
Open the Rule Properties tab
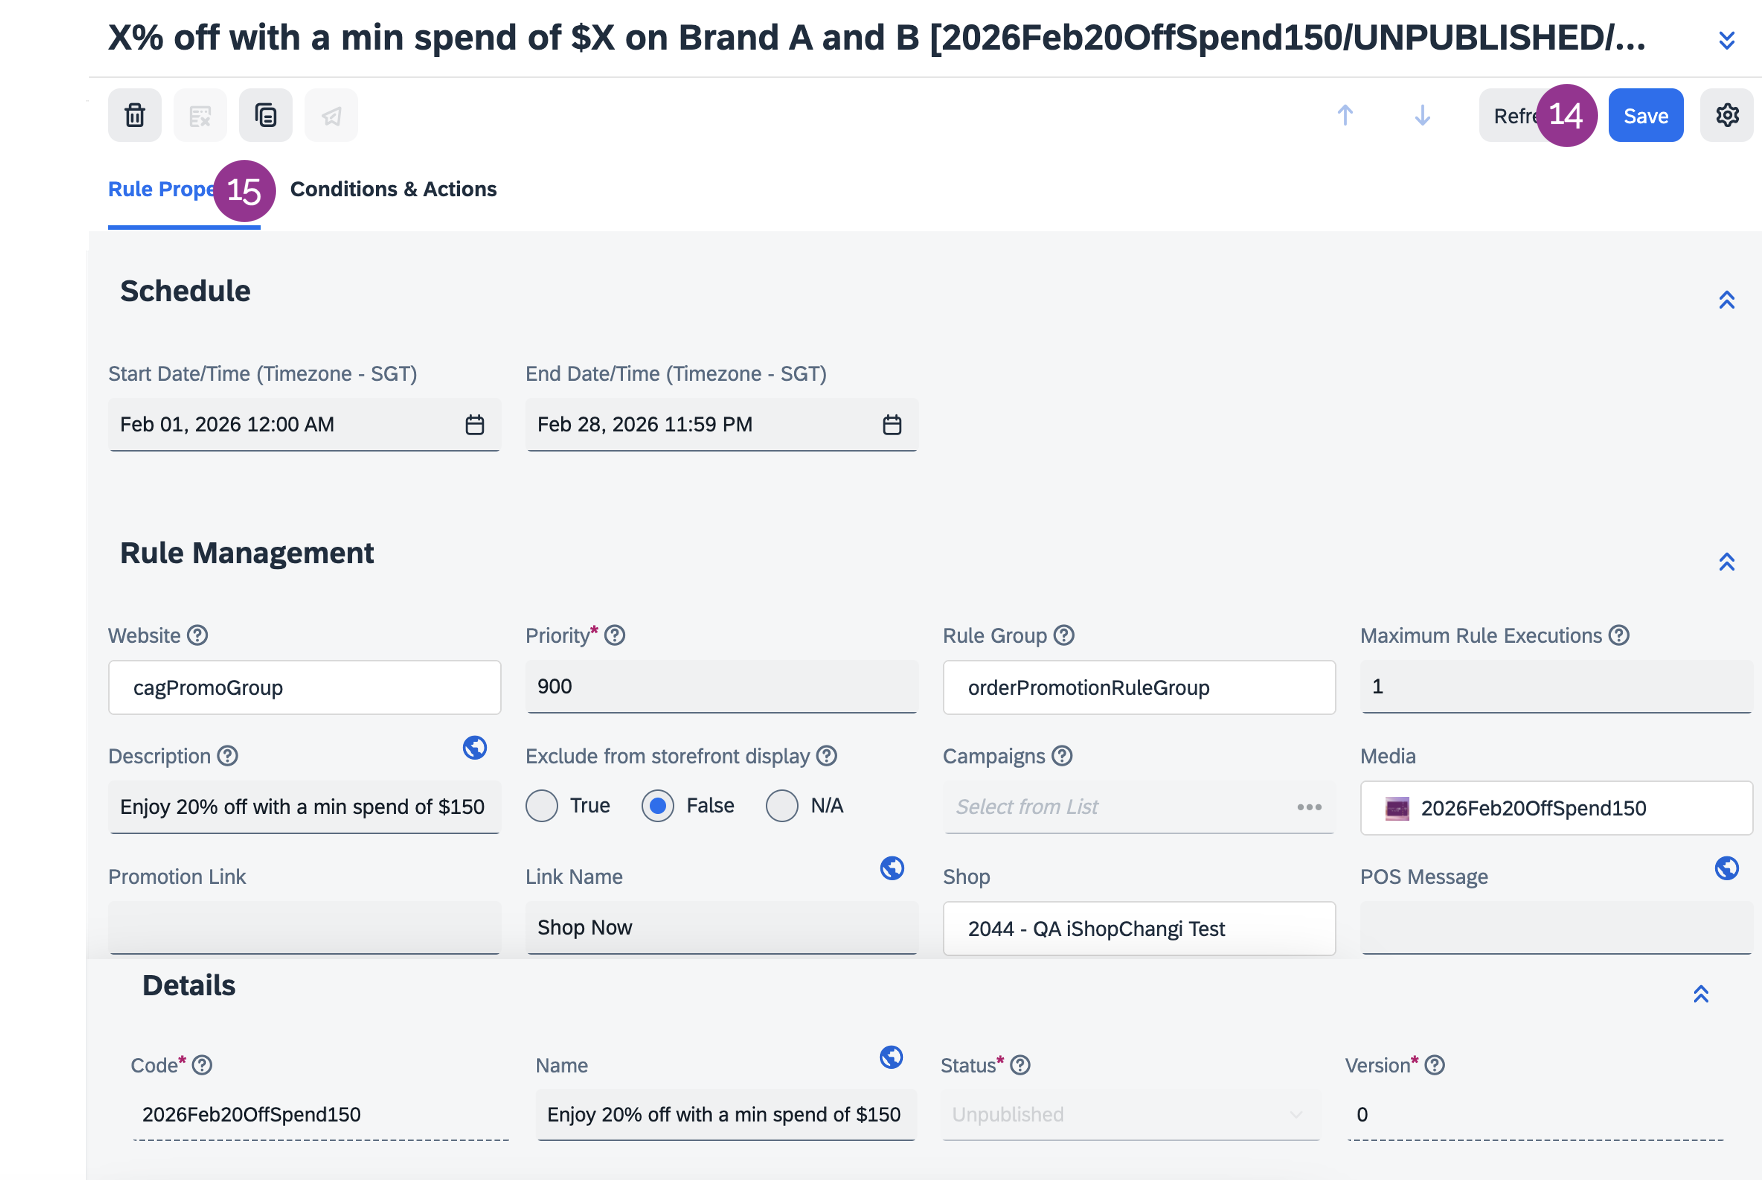coord(160,190)
